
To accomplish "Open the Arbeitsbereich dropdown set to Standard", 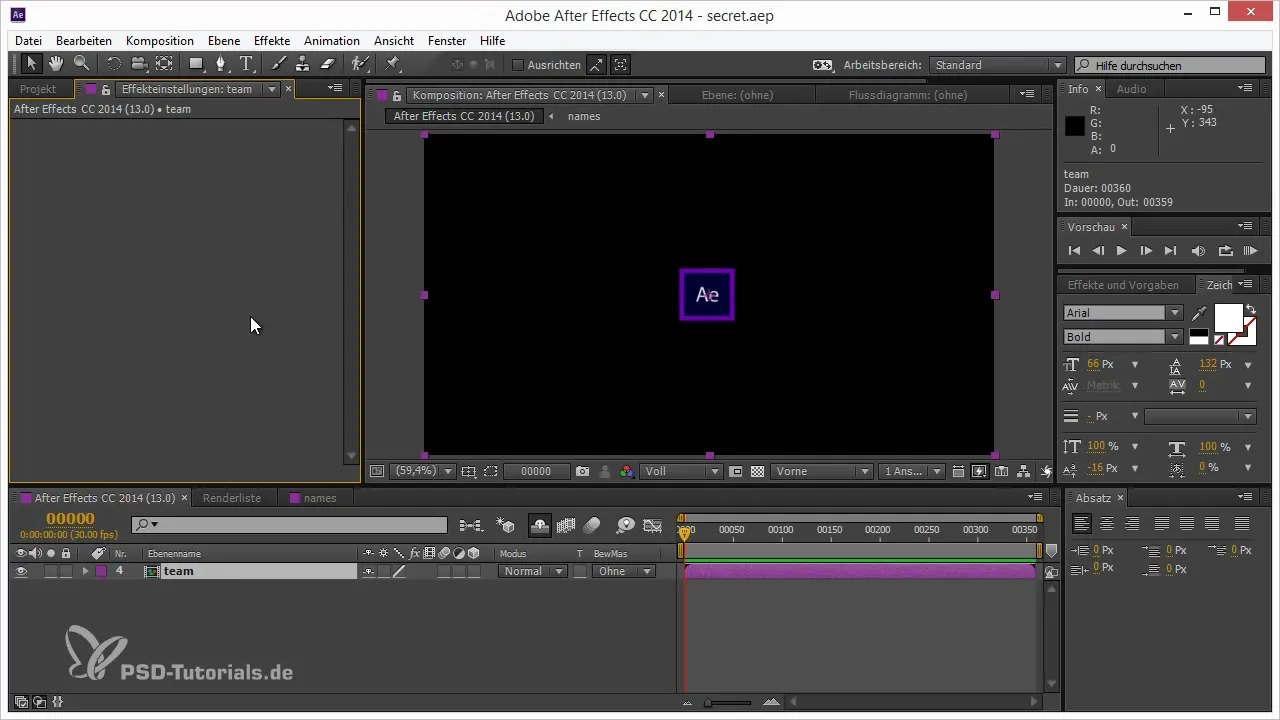I will (x=997, y=65).
